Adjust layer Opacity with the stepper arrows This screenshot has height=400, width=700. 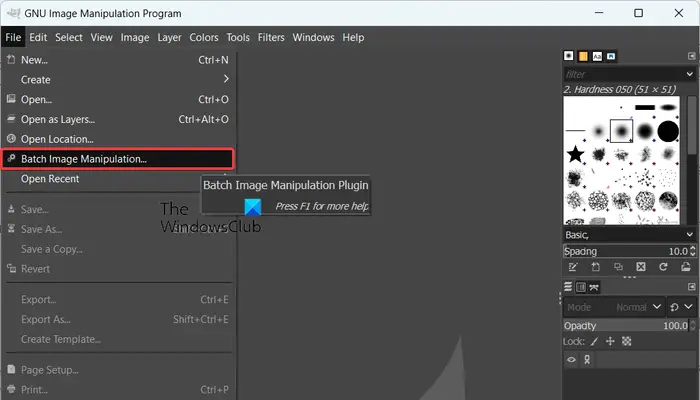692,326
